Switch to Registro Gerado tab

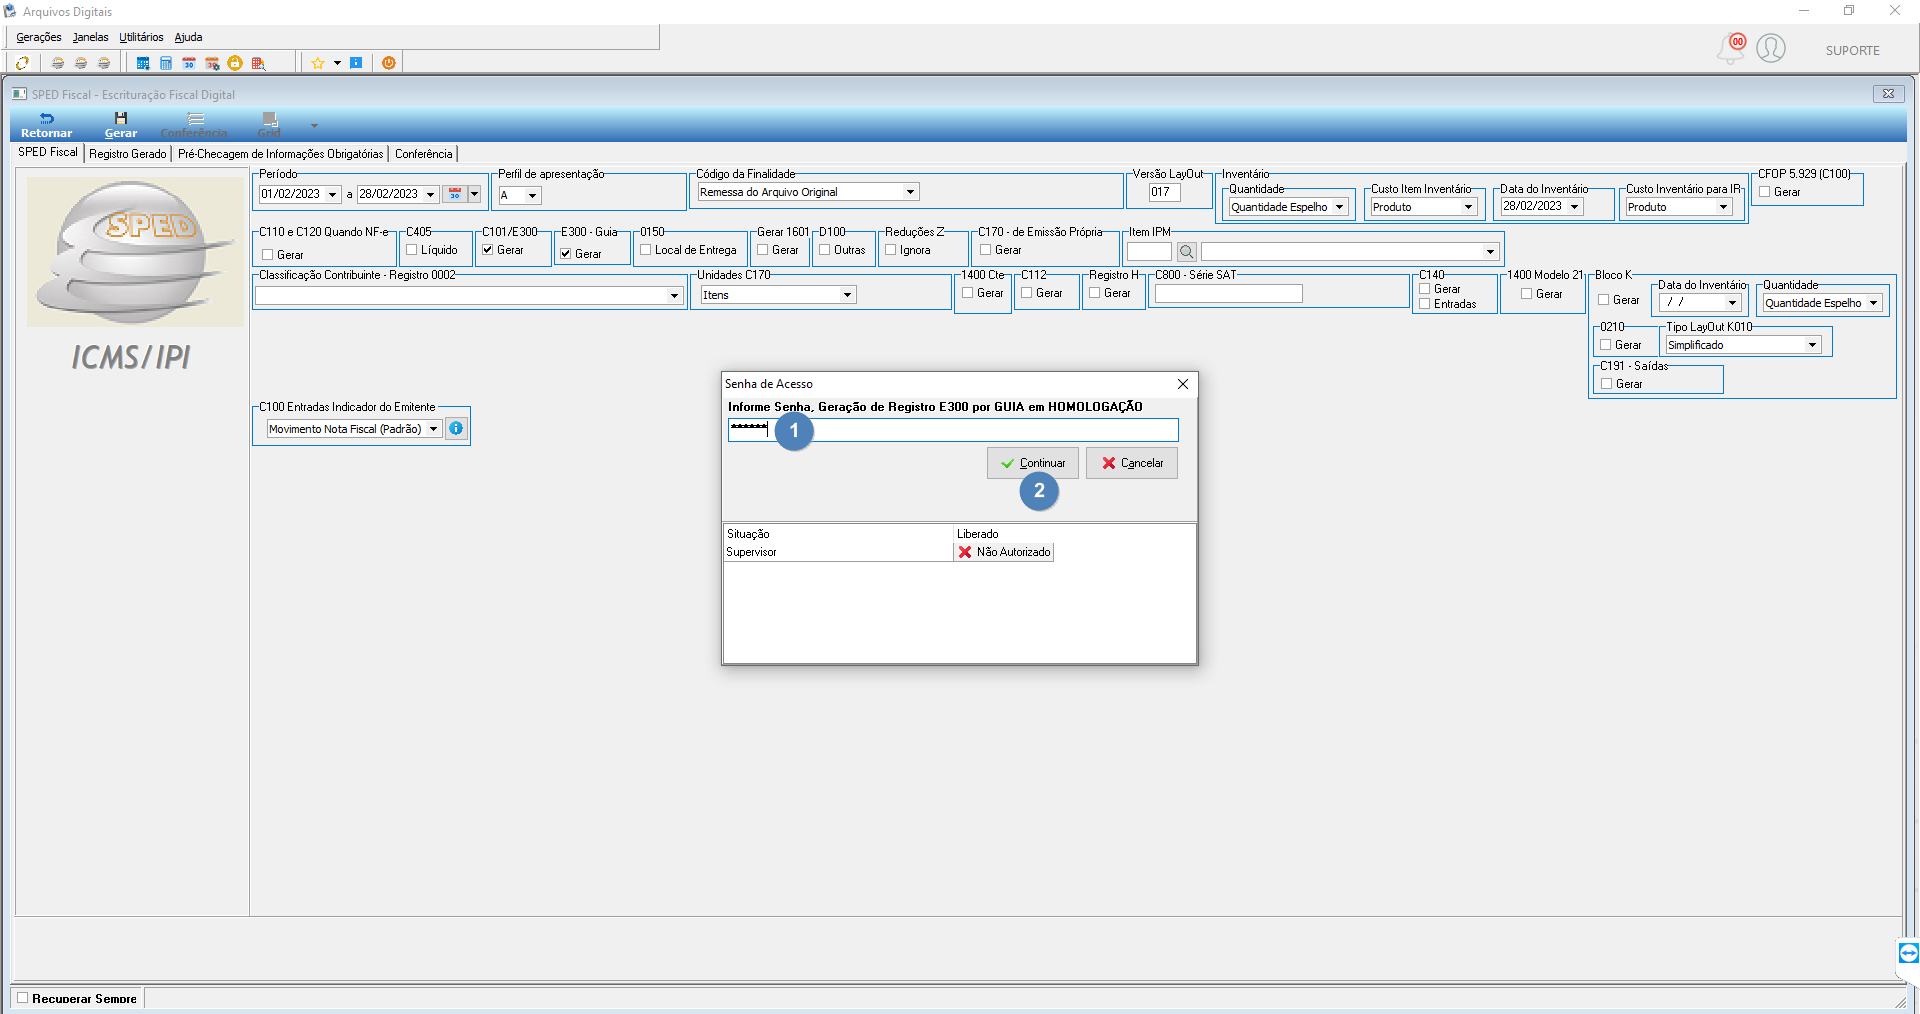pyautogui.click(x=128, y=154)
